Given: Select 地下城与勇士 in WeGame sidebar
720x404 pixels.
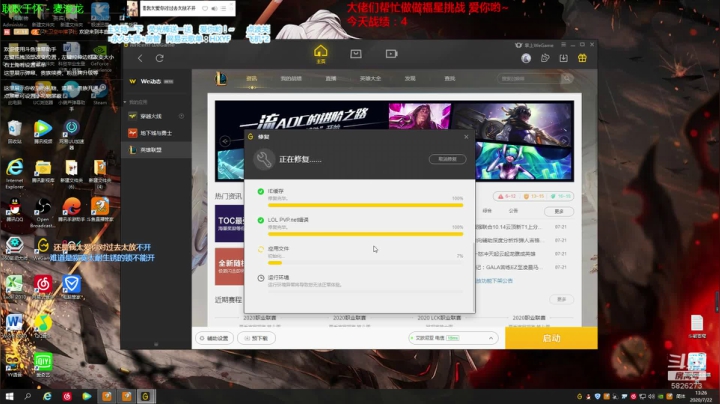Looking at the screenshot, I should pyautogui.click(x=156, y=133).
